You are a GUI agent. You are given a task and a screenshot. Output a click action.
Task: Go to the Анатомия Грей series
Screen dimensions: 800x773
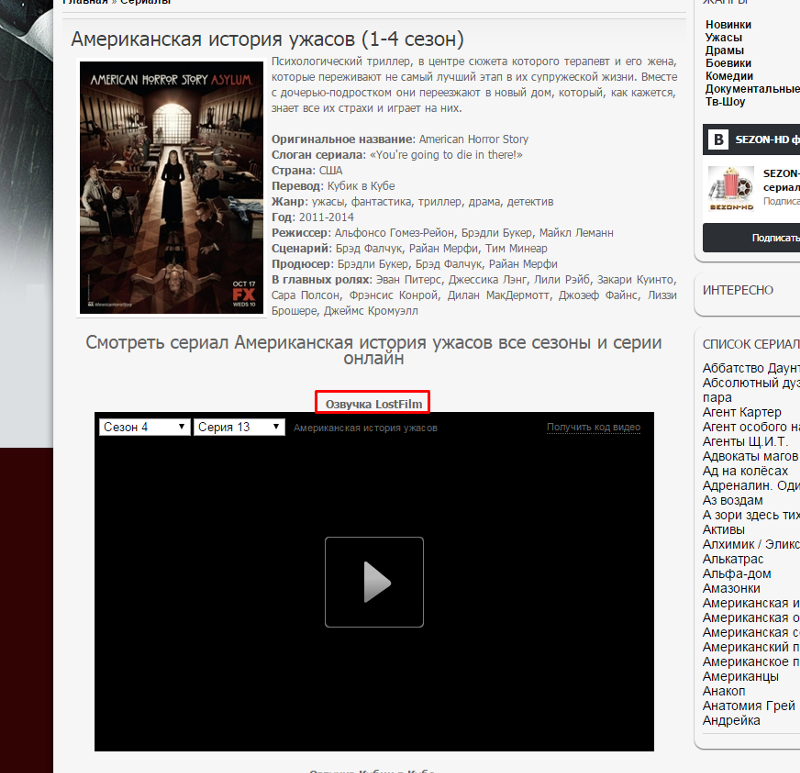click(749, 706)
